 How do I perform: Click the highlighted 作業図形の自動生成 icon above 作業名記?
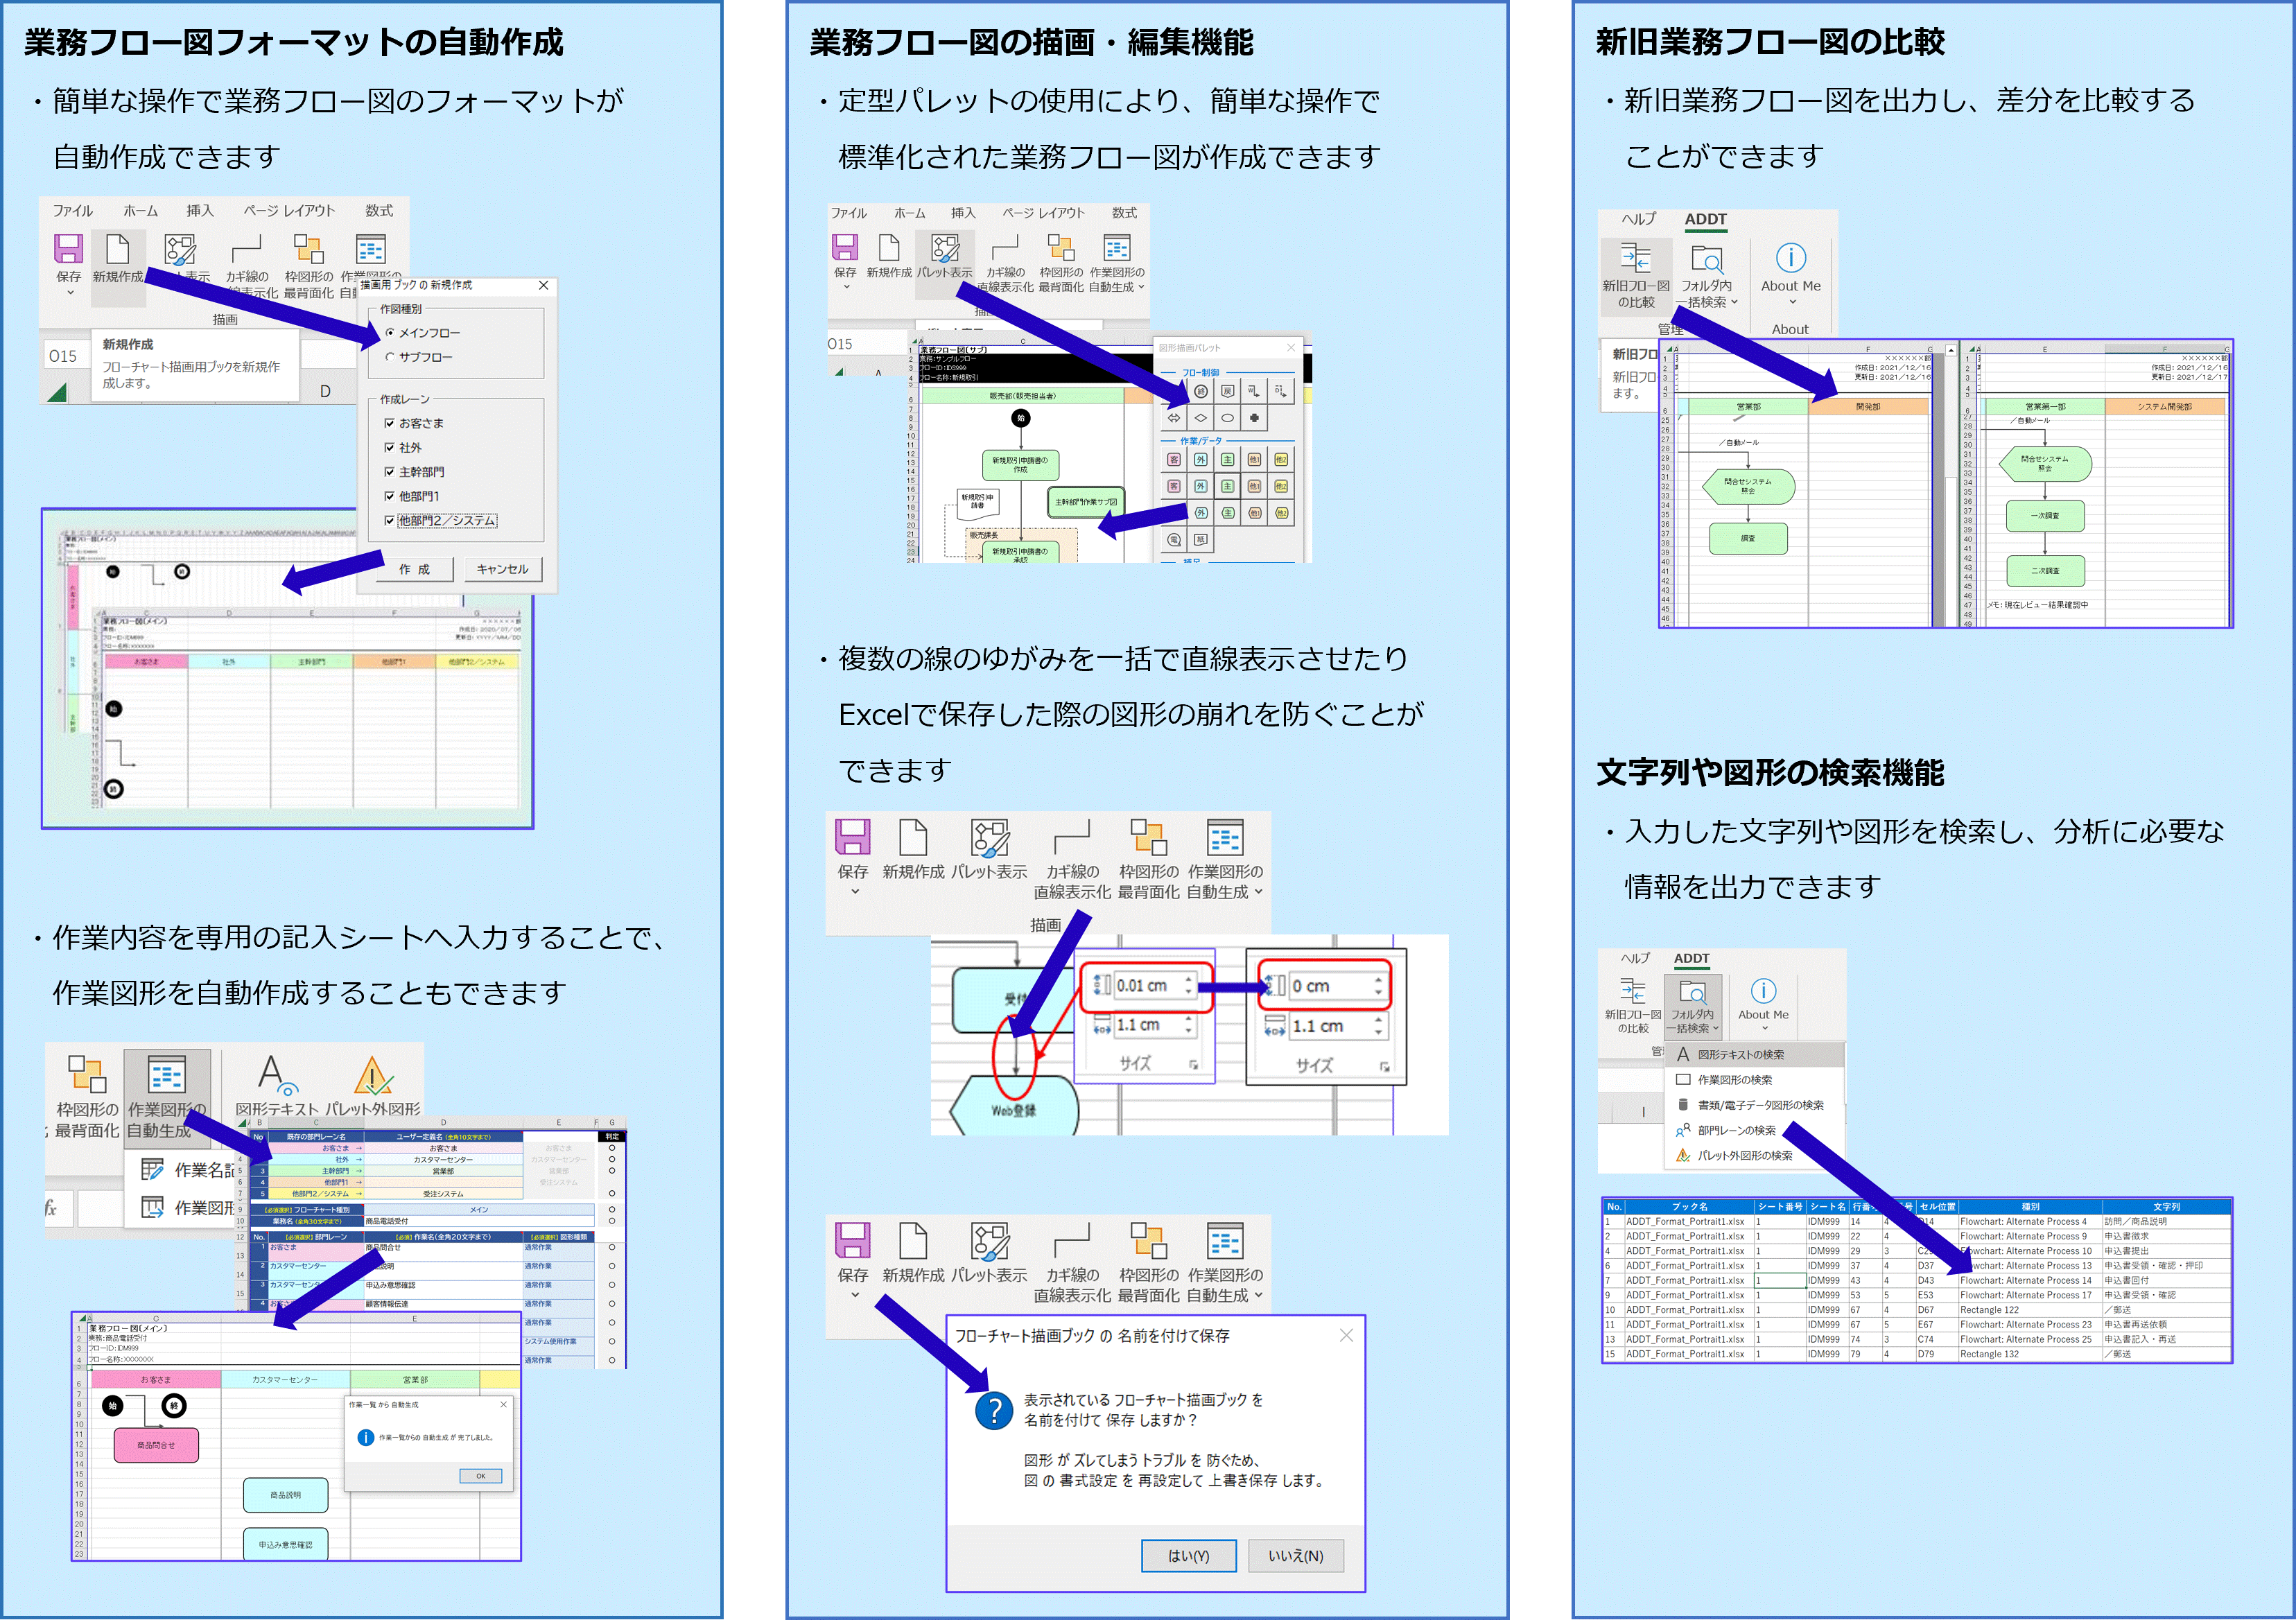coord(166,1075)
